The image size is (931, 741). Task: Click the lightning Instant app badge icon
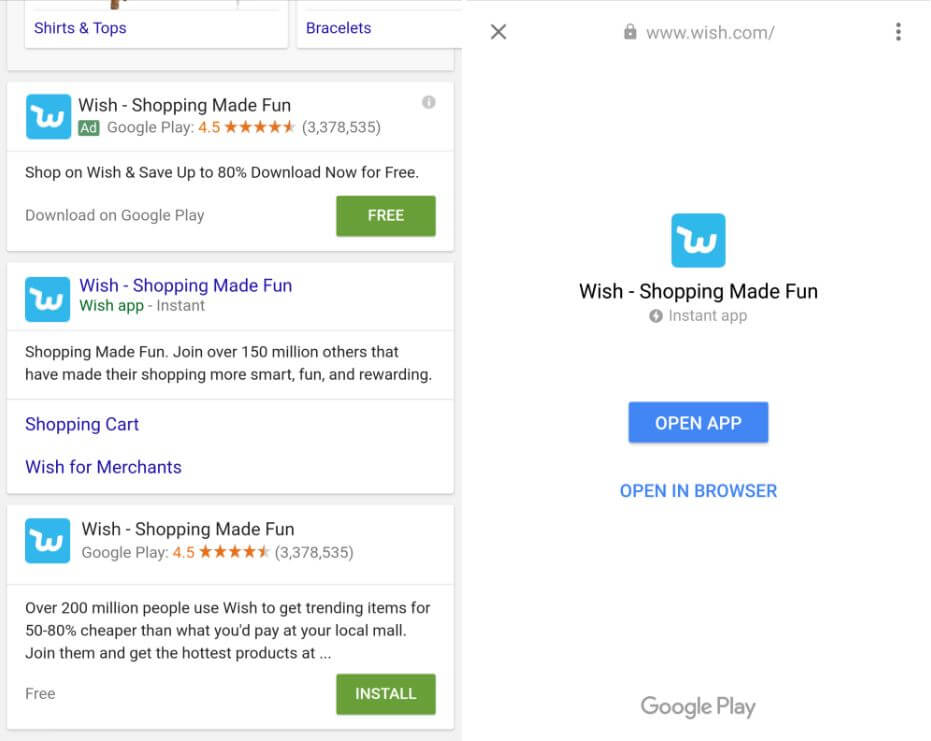656,316
